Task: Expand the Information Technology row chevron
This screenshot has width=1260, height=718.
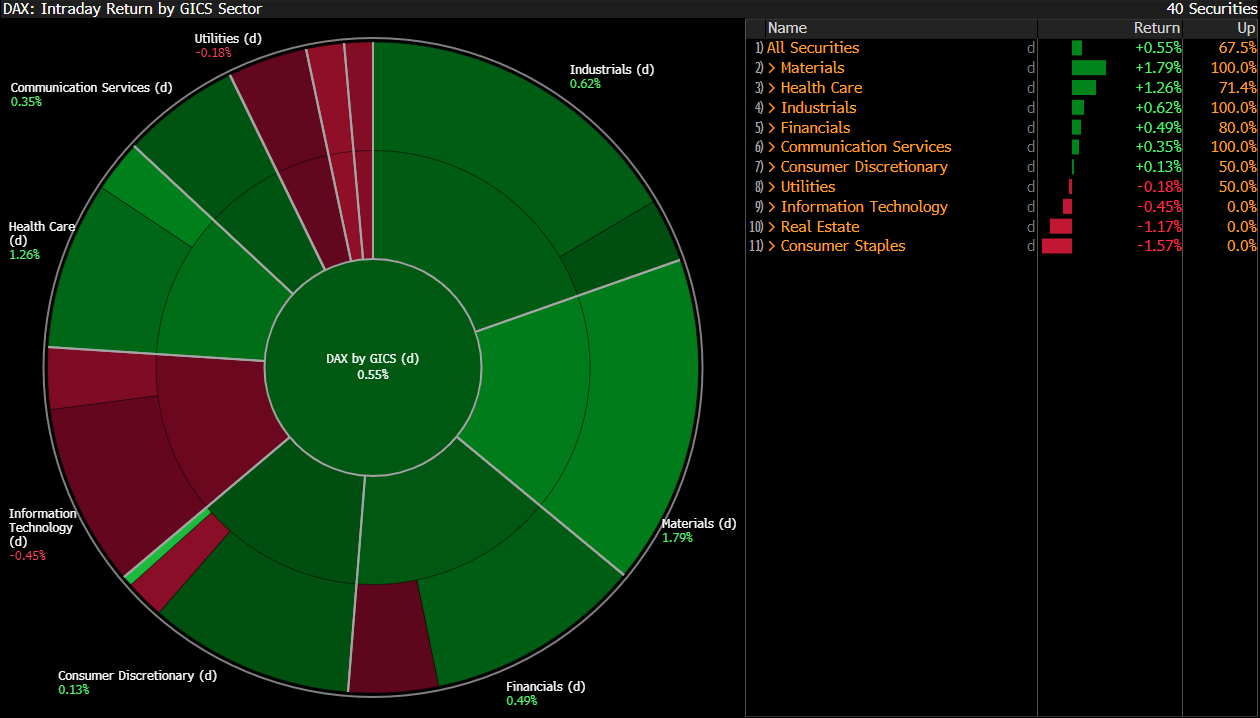Action: coord(771,207)
